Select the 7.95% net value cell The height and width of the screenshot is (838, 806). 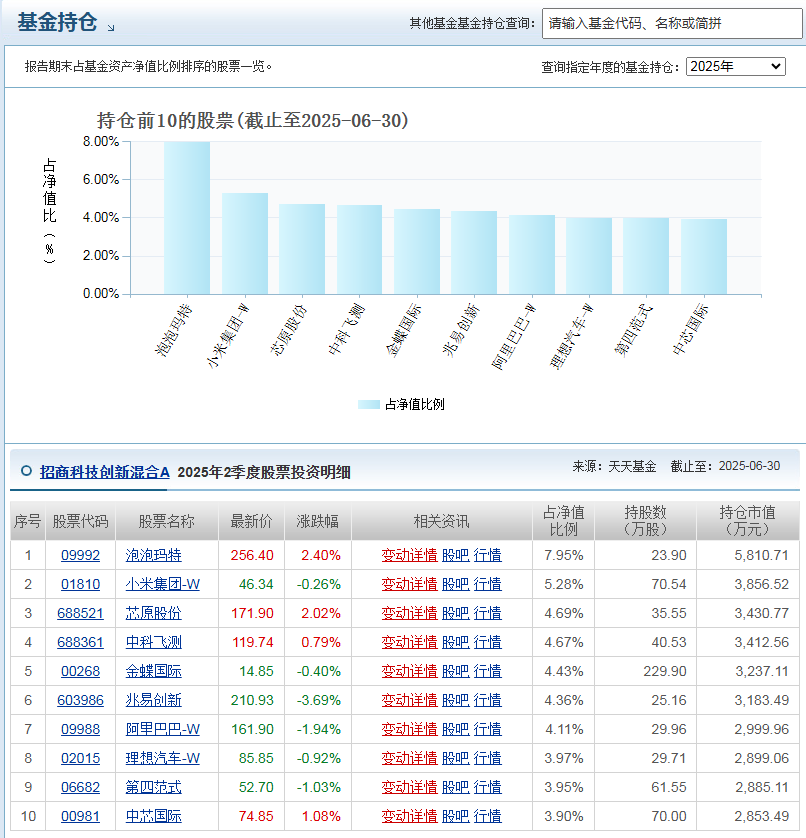563,555
